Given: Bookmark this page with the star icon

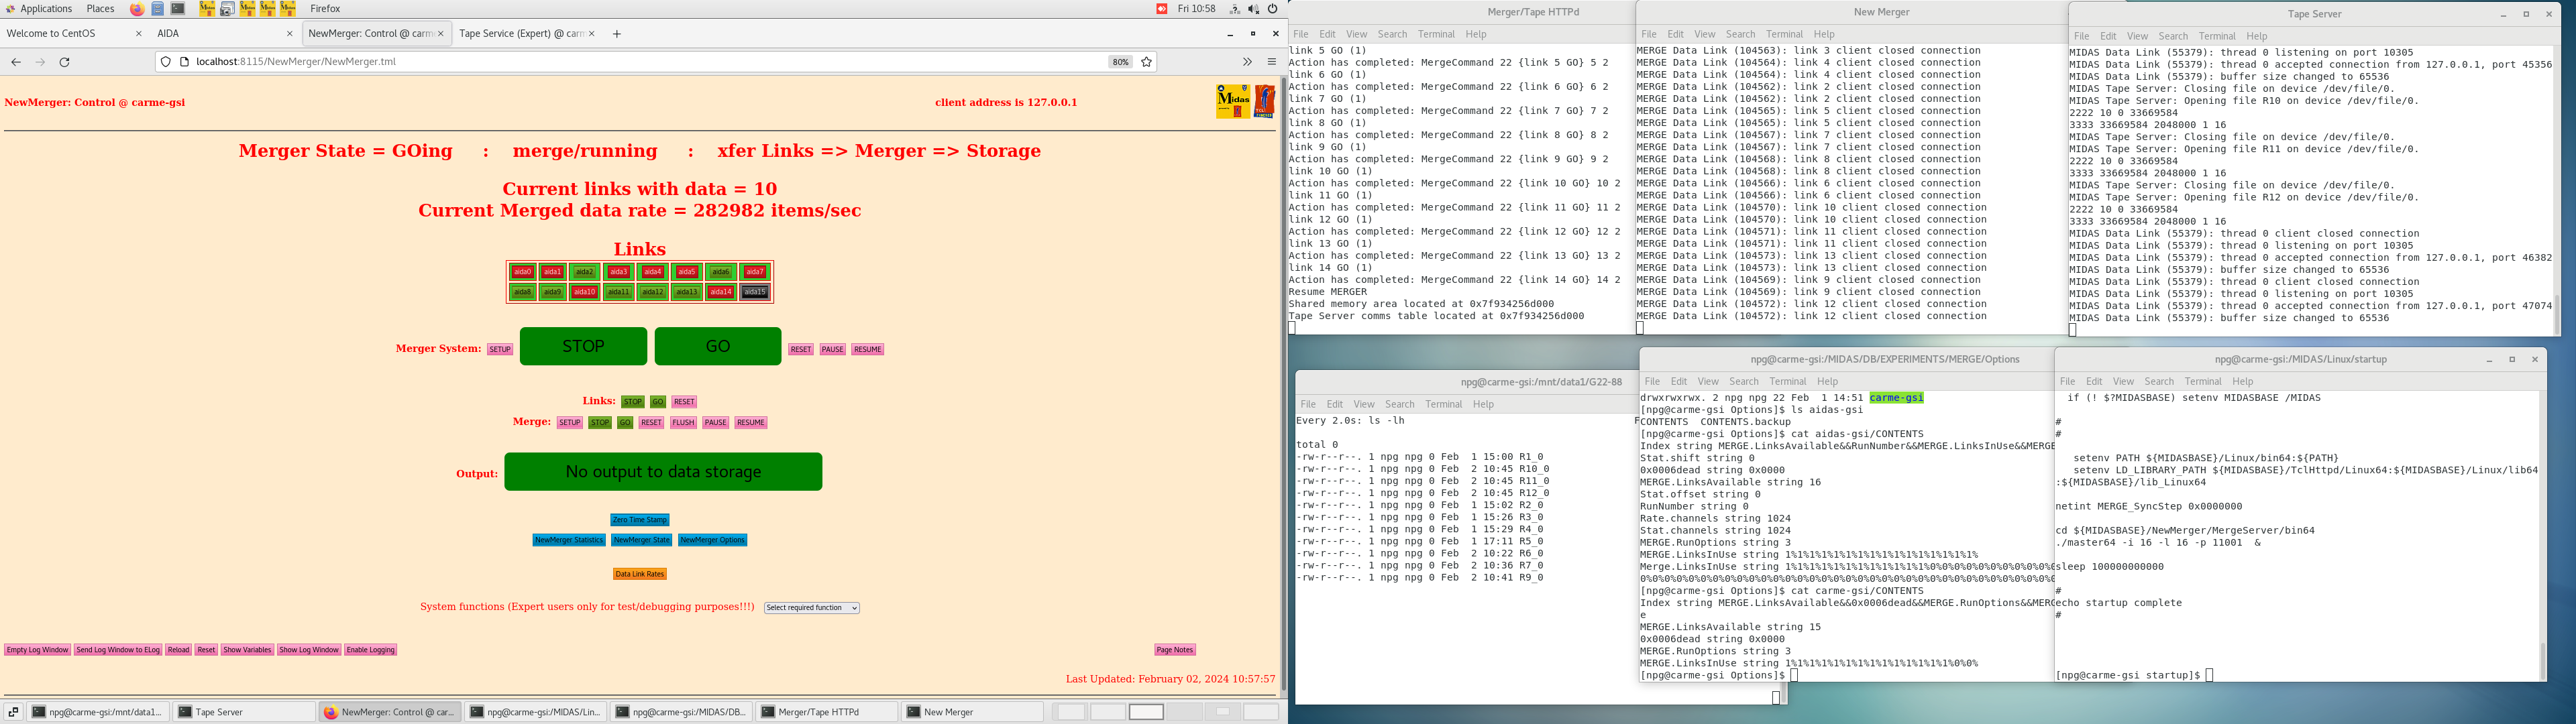Looking at the screenshot, I should (x=1147, y=62).
